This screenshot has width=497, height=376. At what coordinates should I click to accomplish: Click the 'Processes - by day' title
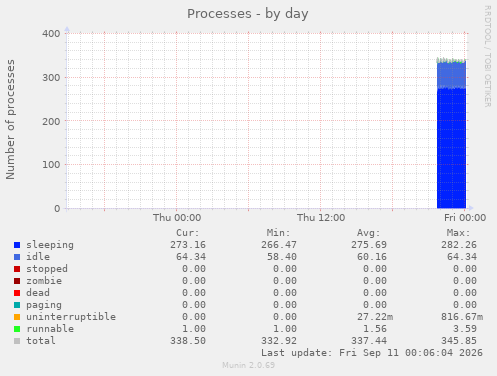pos(248,14)
